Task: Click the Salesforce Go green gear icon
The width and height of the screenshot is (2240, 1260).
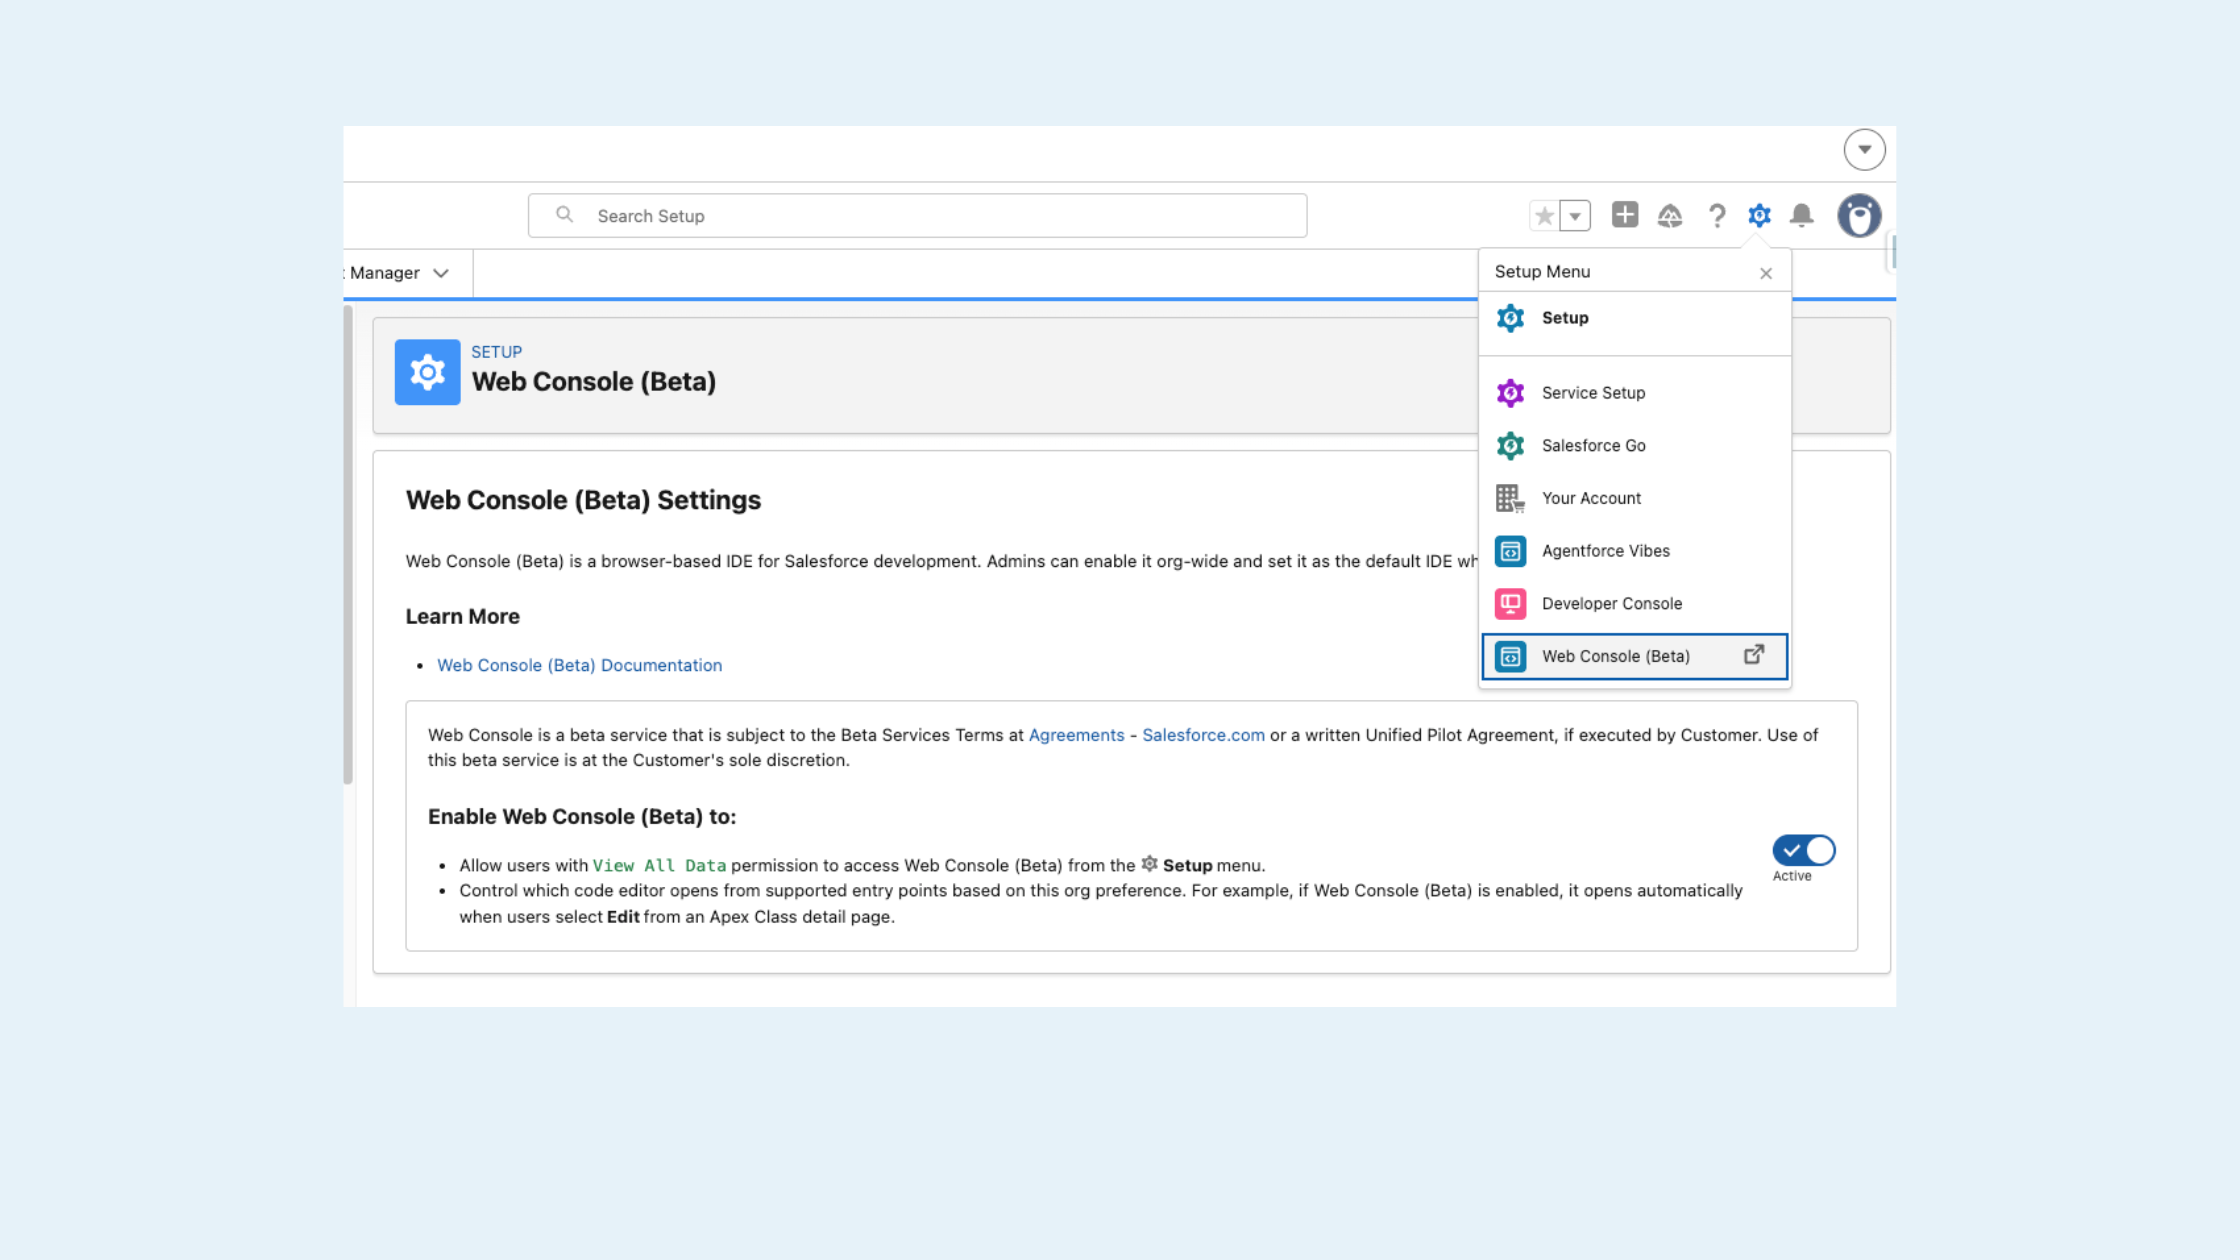Action: [1510, 446]
